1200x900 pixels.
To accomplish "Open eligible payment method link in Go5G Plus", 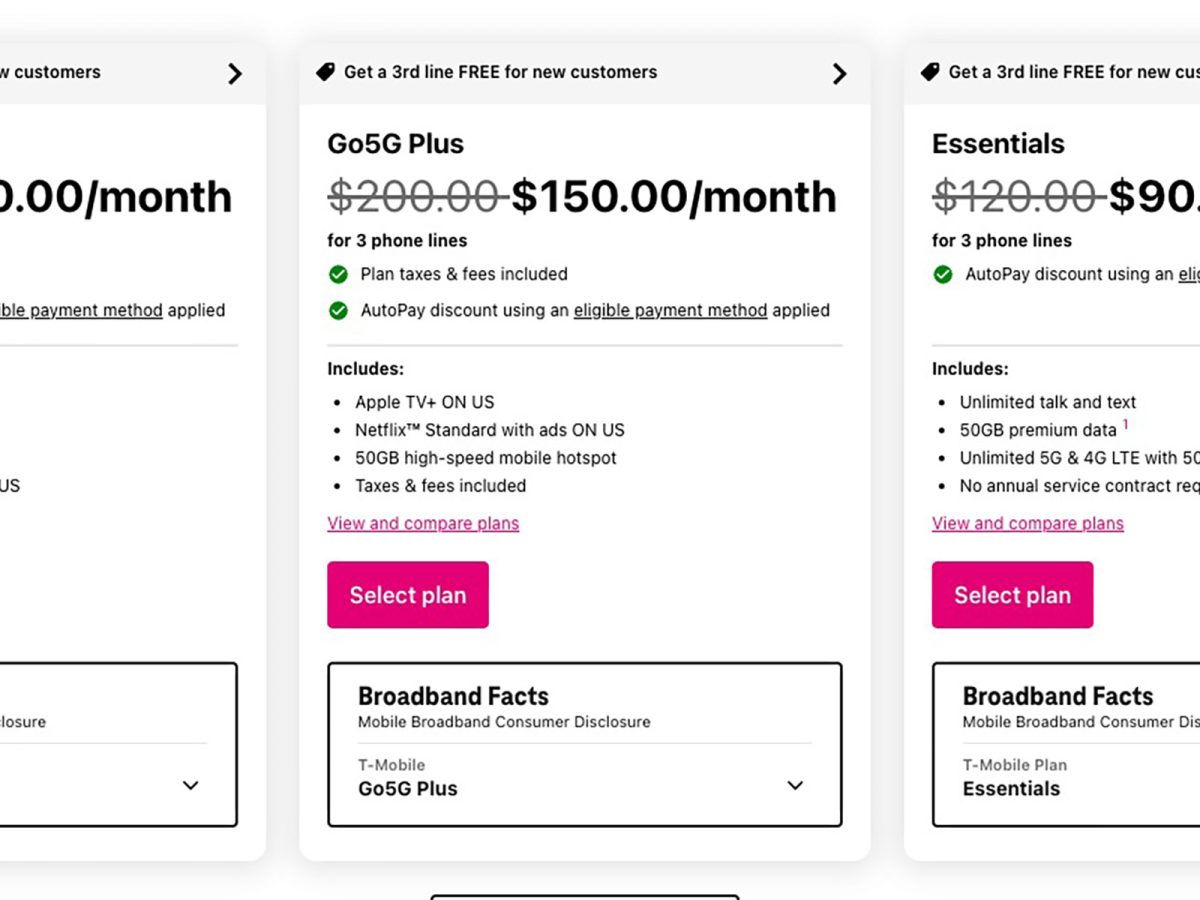I will point(670,310).
